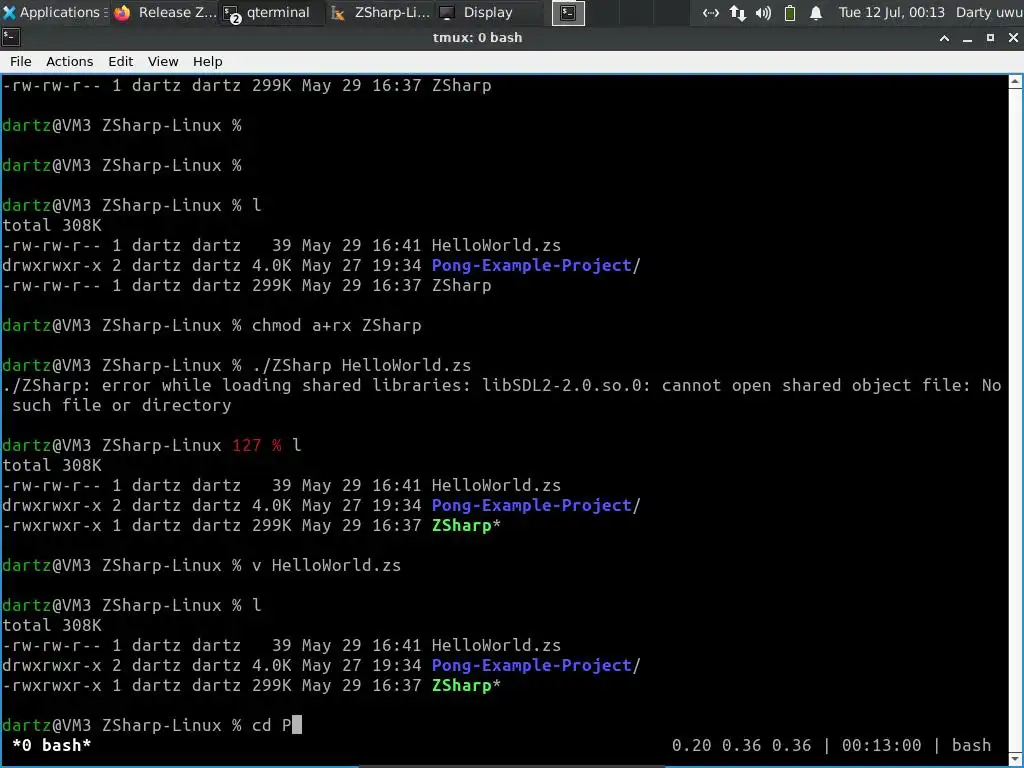
Task: Roll up the tmux window with the caret button
Action: click(x=944, y=38)
